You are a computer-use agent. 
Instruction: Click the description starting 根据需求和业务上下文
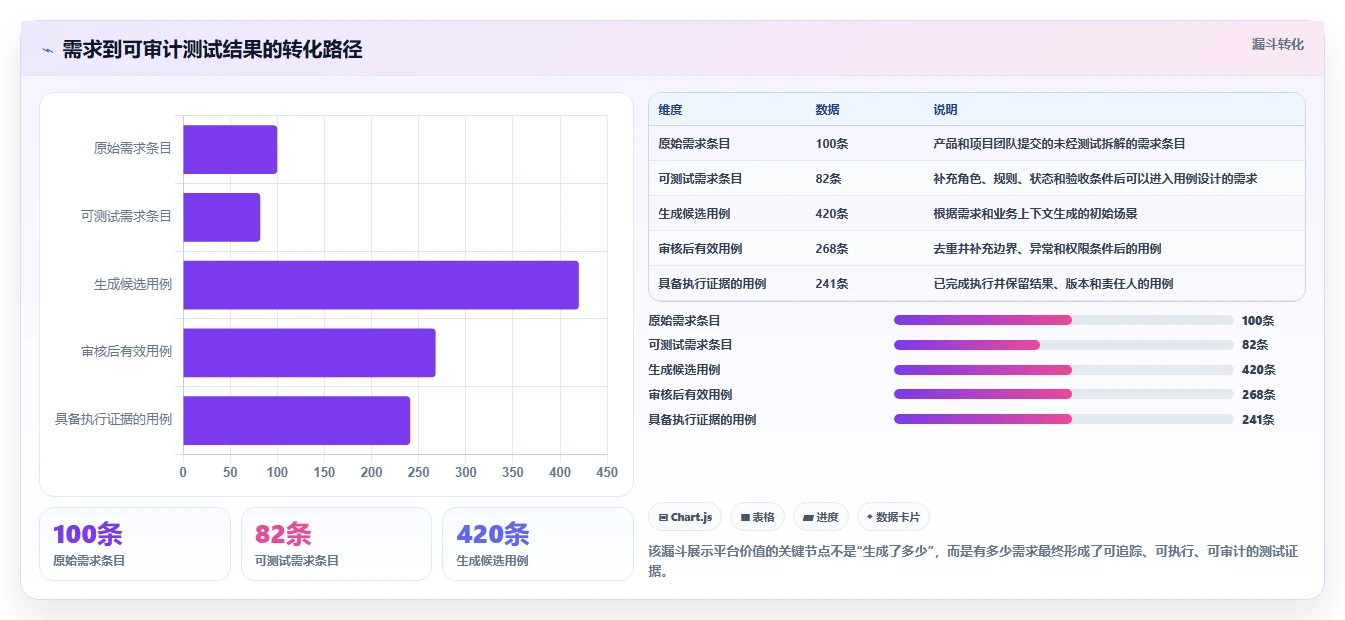(1035, 214)
